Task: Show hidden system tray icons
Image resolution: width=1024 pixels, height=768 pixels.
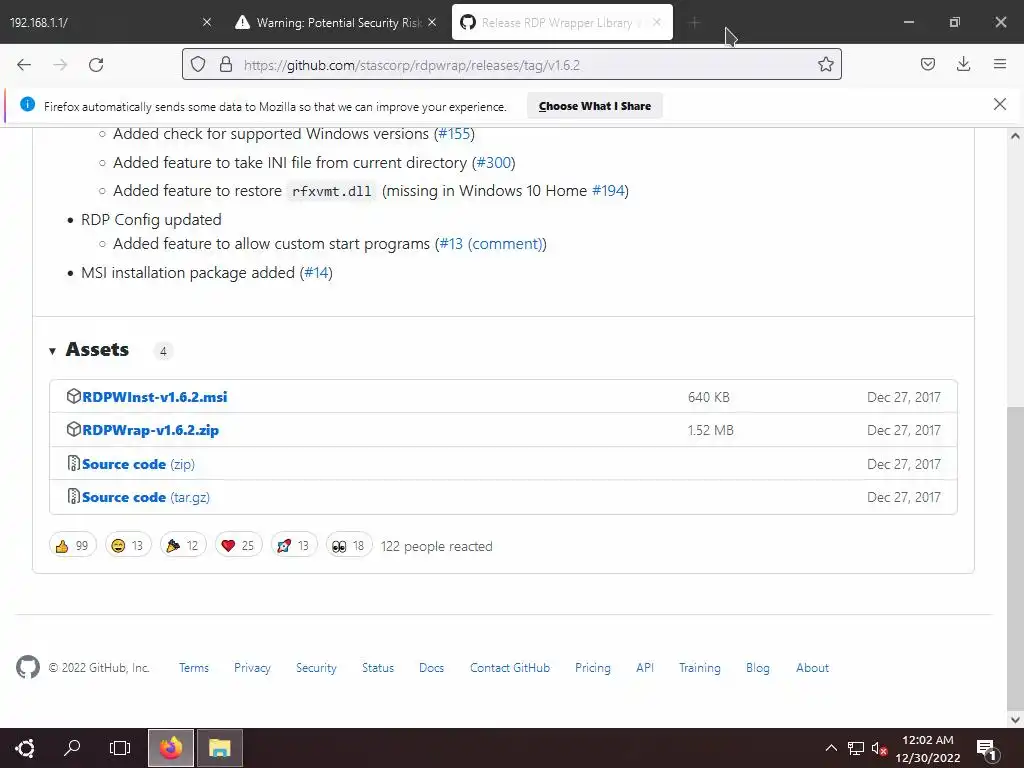Action: tap(831, 748)
